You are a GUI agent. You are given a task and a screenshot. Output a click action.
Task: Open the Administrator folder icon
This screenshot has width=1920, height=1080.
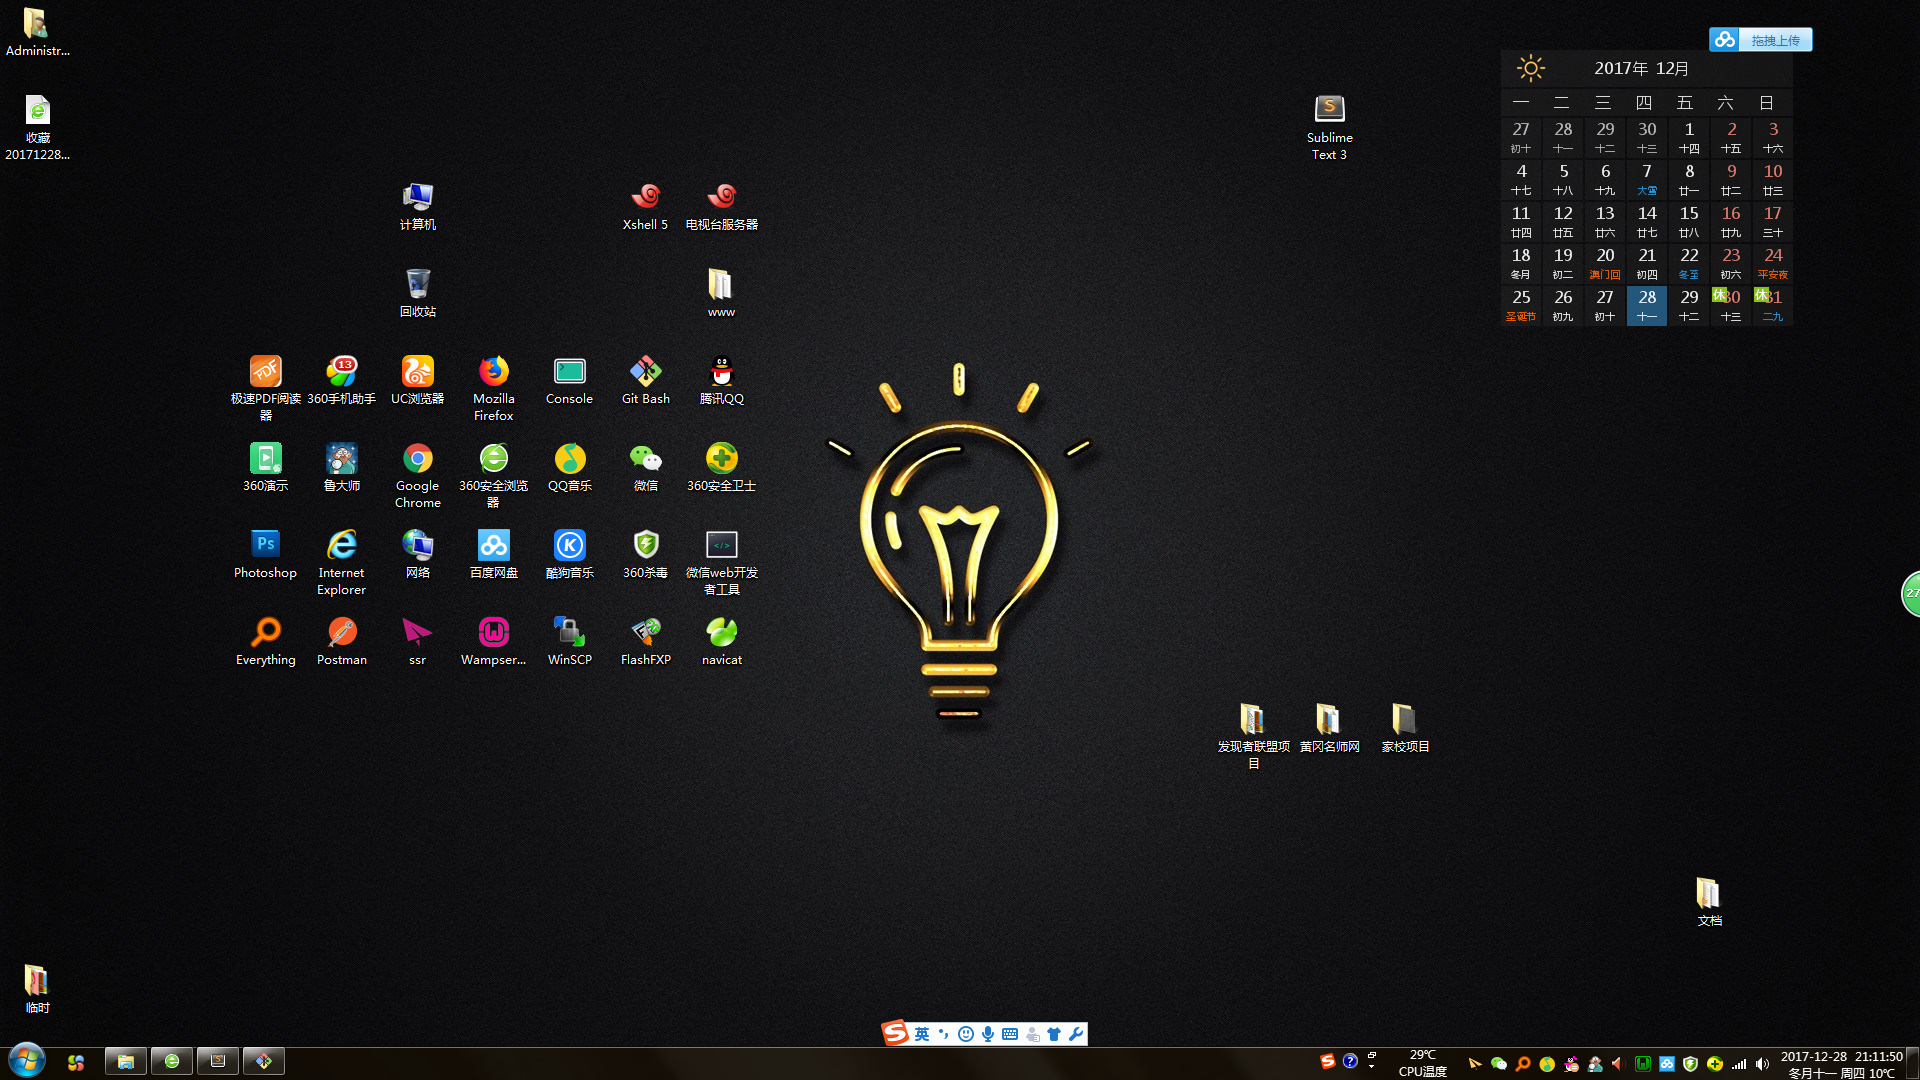37,31
